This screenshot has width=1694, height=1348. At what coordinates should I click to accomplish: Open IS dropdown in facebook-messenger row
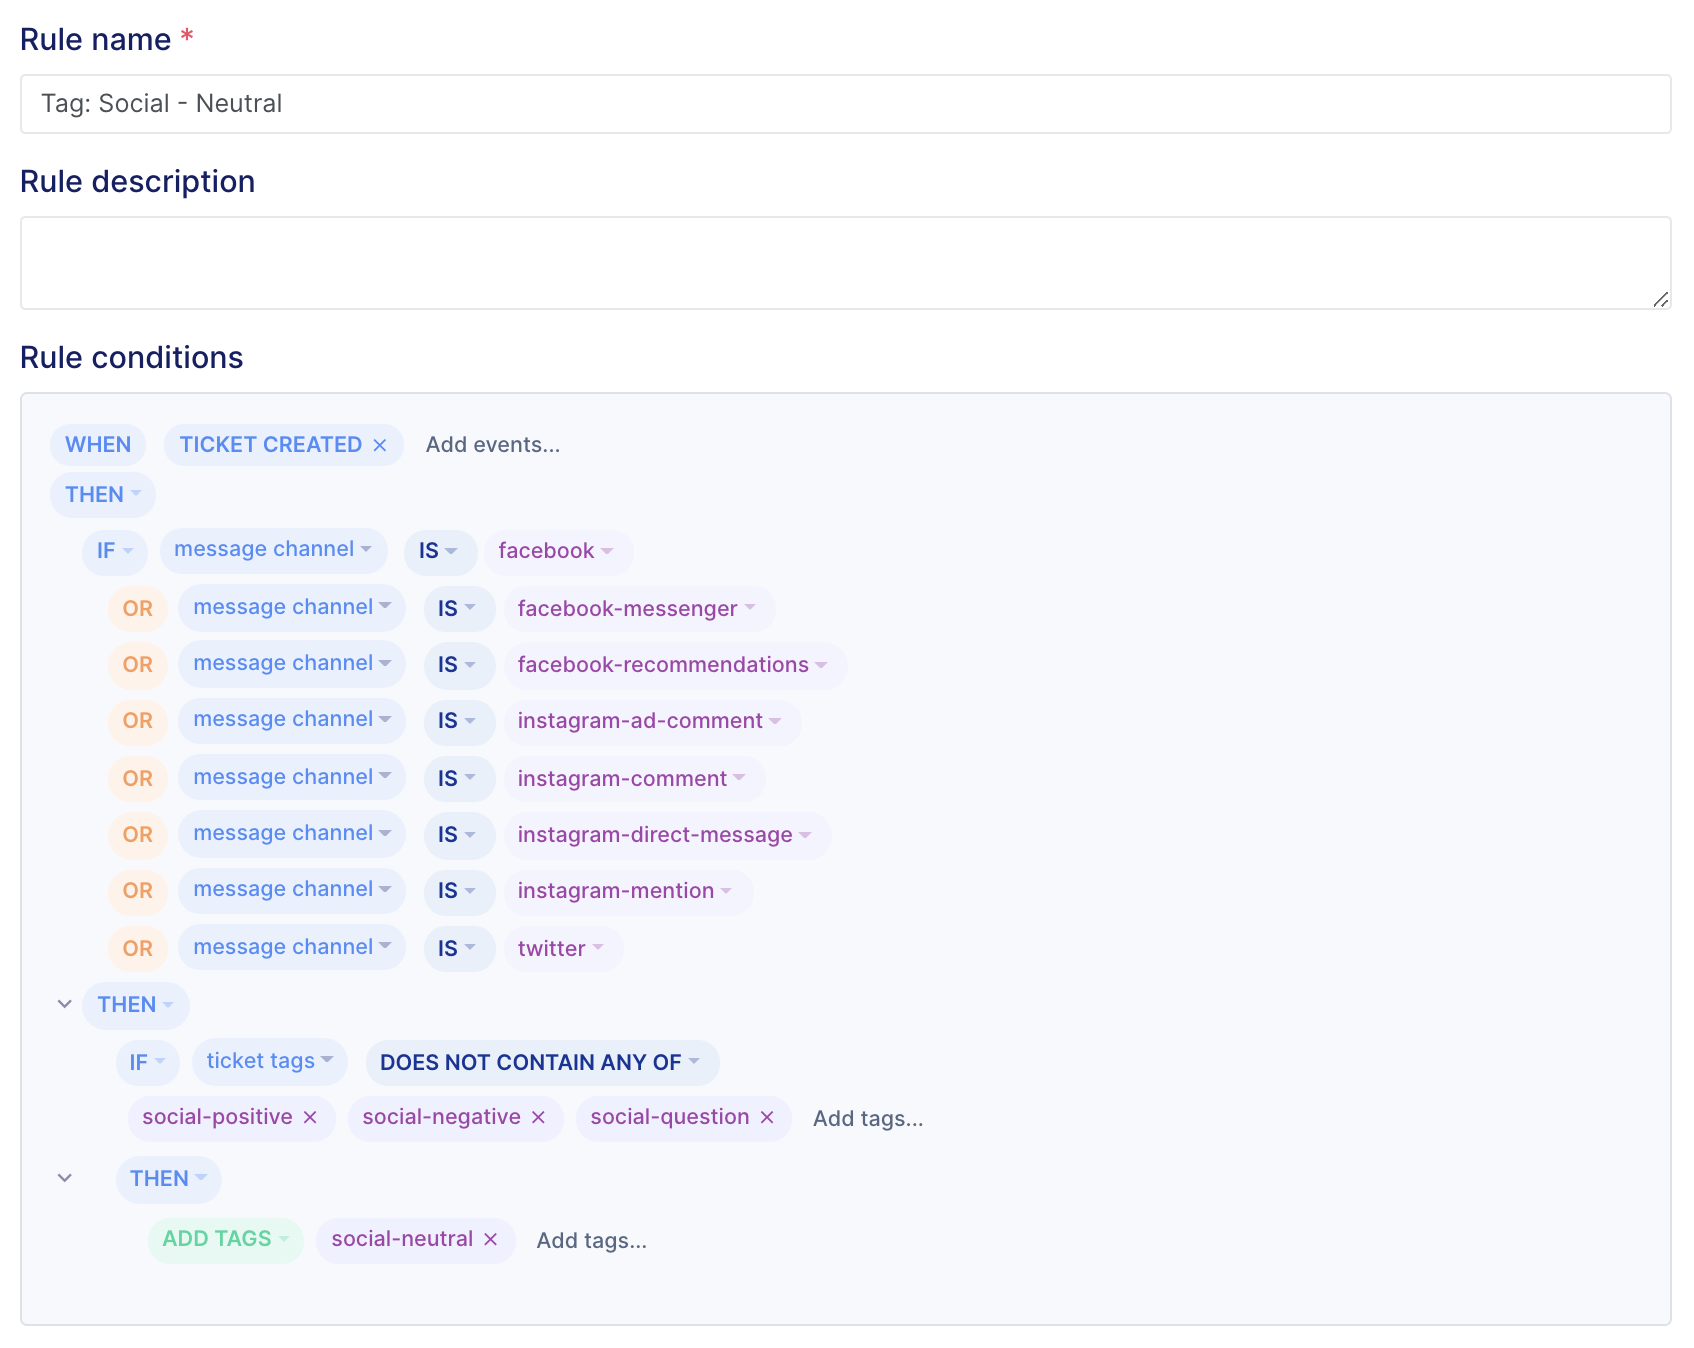[x=458, y=609]
